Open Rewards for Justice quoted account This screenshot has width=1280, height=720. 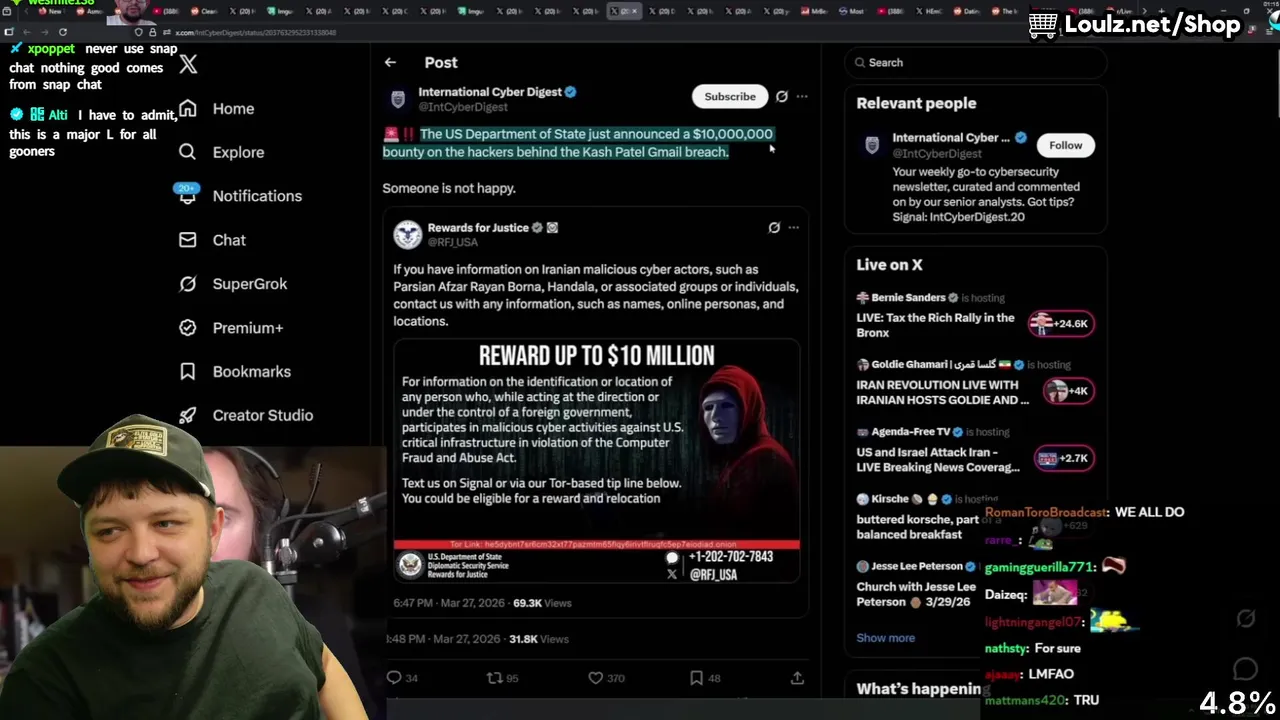pyautogui.click(x=478, y=228)
